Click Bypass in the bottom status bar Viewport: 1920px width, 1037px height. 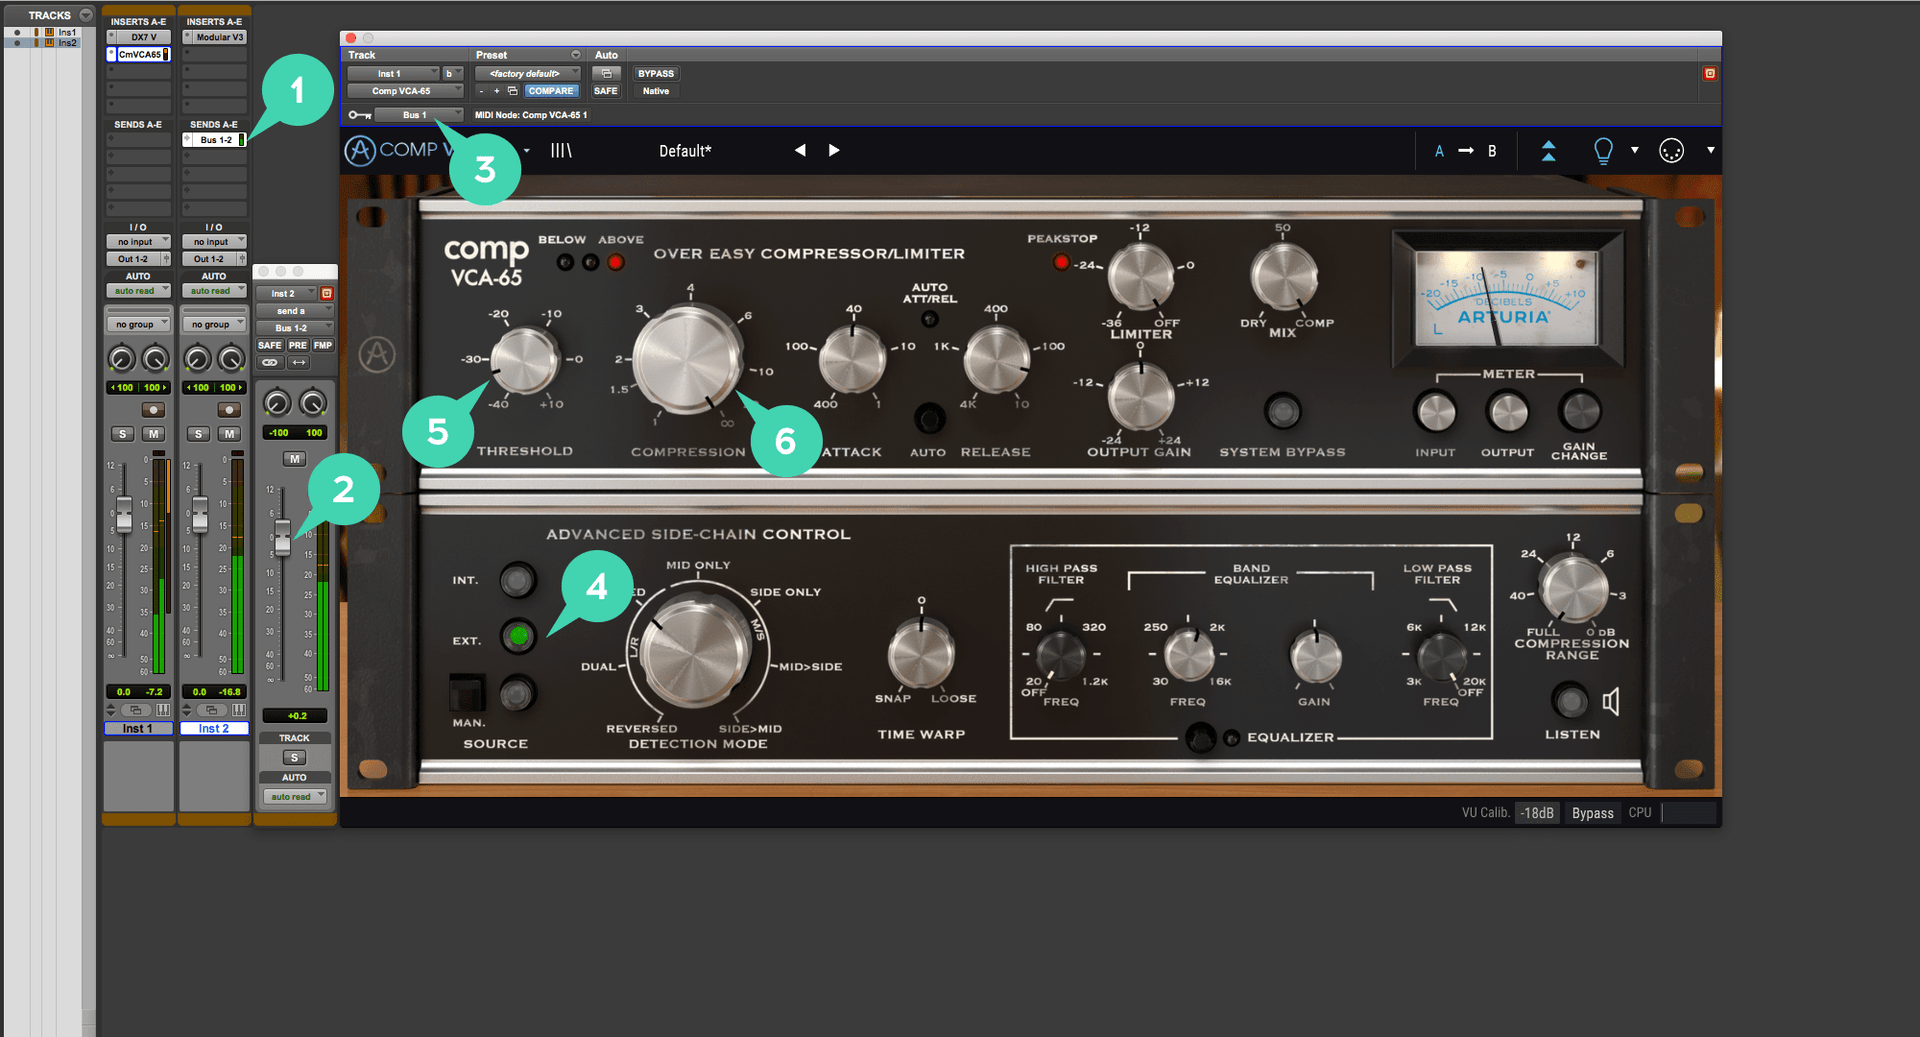click(1592, 813)
